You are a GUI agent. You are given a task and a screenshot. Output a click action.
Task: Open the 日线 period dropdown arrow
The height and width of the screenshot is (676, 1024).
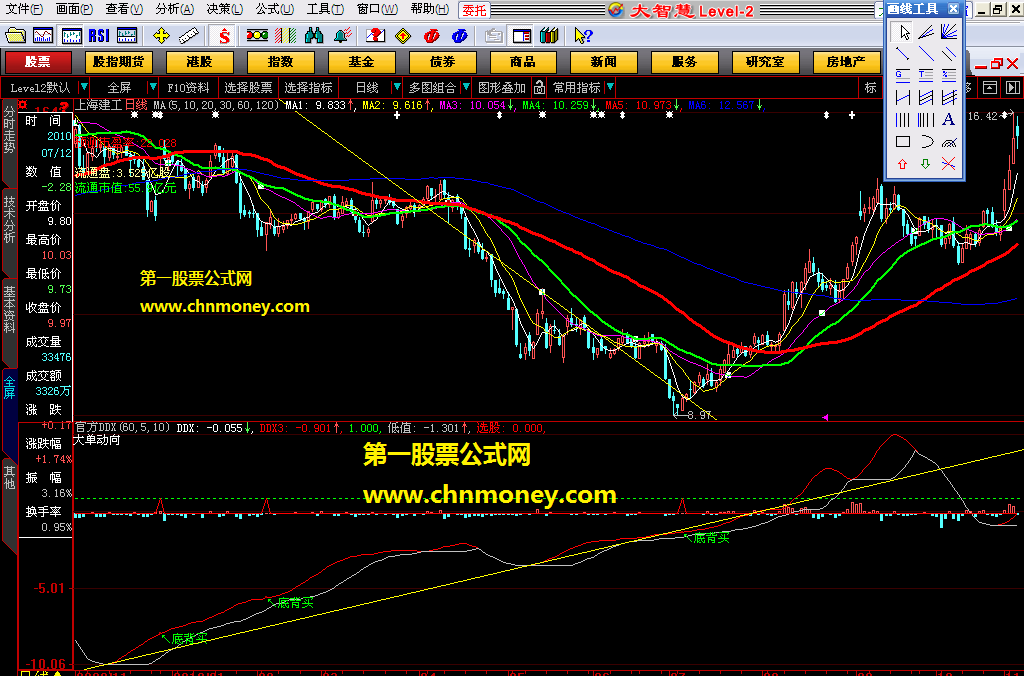tap(396, 87)
